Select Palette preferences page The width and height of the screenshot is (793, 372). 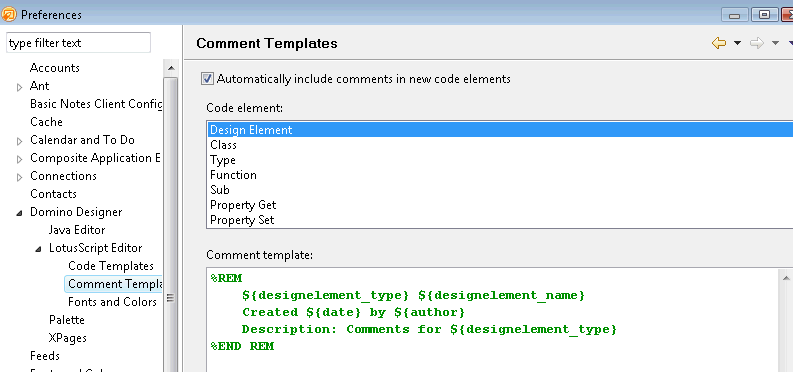[x=67, y=320]
